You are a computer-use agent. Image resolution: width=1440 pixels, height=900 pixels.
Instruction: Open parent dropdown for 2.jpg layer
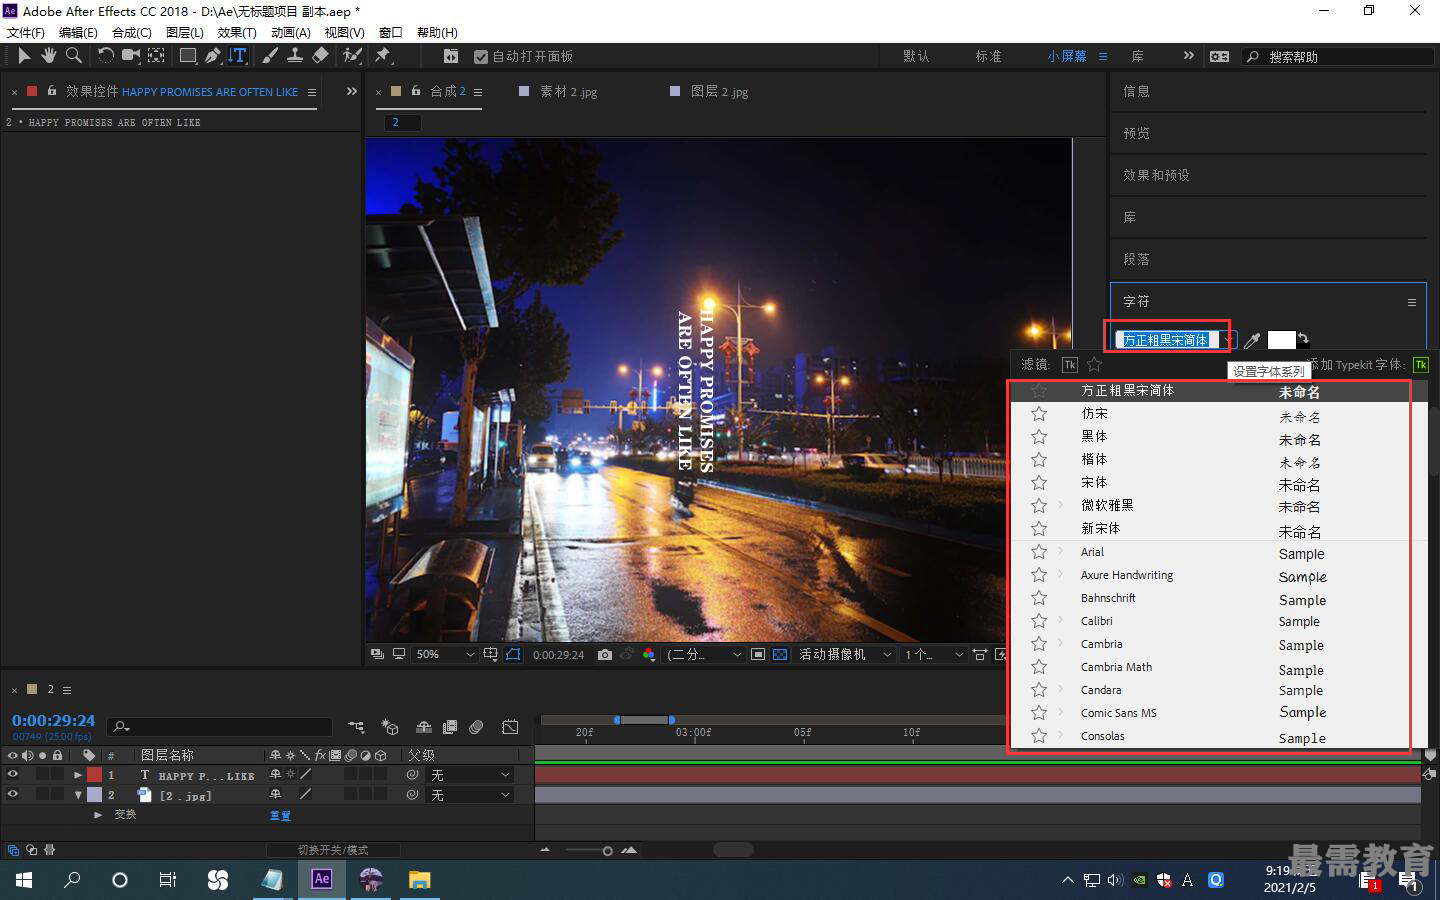[x=470, y=795]
